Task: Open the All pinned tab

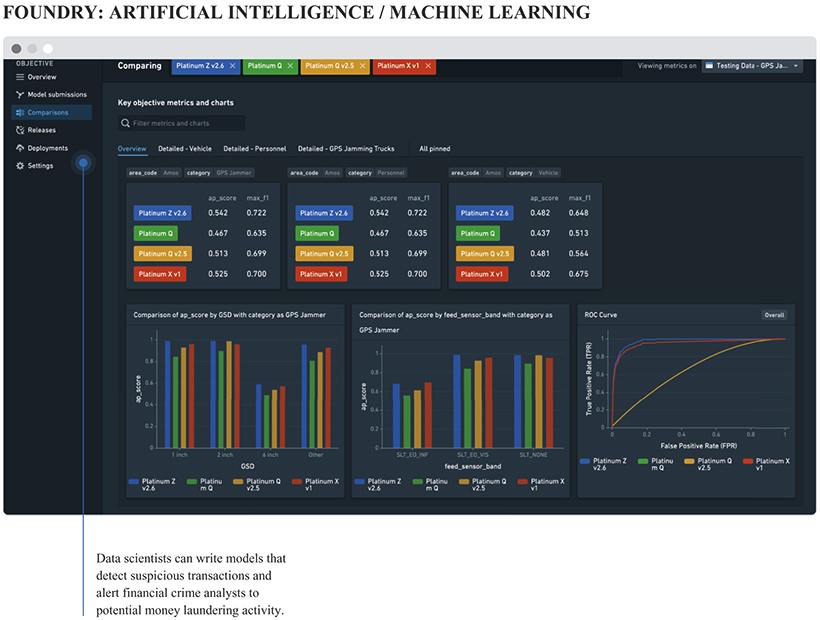Action: pyautogui.click(x=434, y=149)
